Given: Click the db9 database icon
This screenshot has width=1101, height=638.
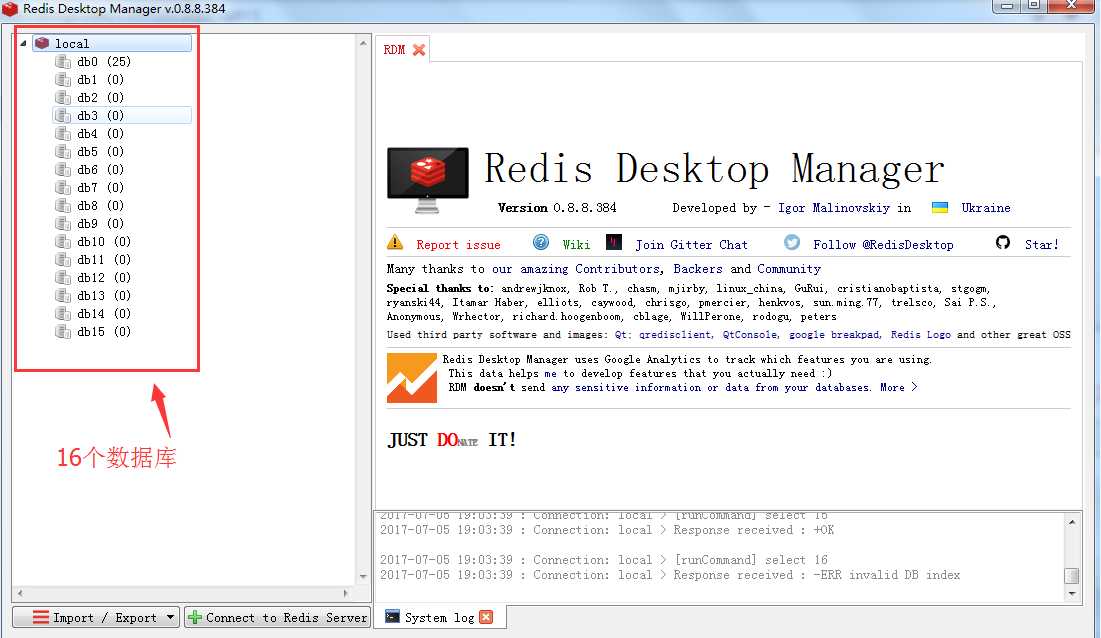Looking at the screenshot, I should click(x=63, y=224).
